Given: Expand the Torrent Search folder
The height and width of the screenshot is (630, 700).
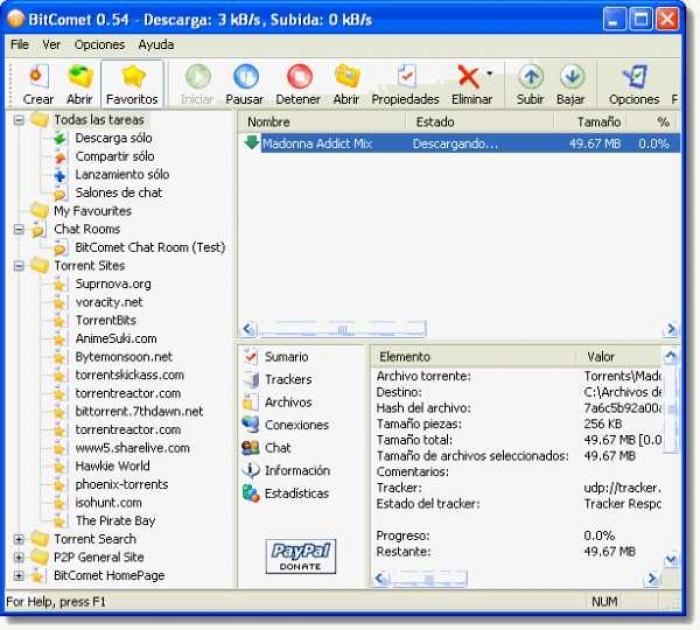Looking at the screenshot, I should coord(18,539).
